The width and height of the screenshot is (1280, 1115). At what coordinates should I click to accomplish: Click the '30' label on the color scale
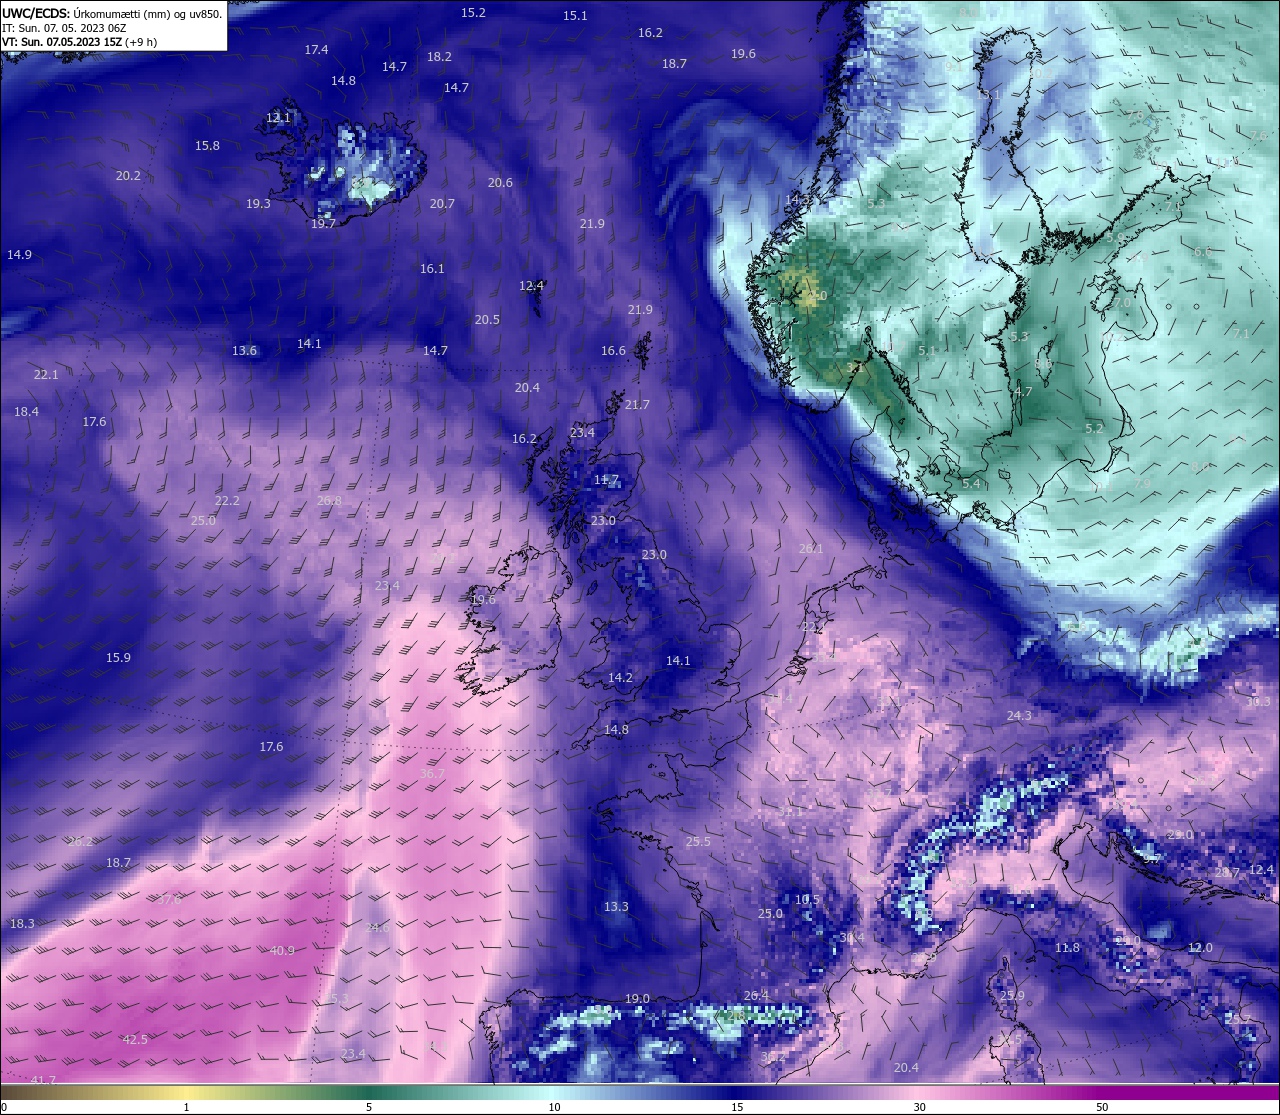(920, 1107)
